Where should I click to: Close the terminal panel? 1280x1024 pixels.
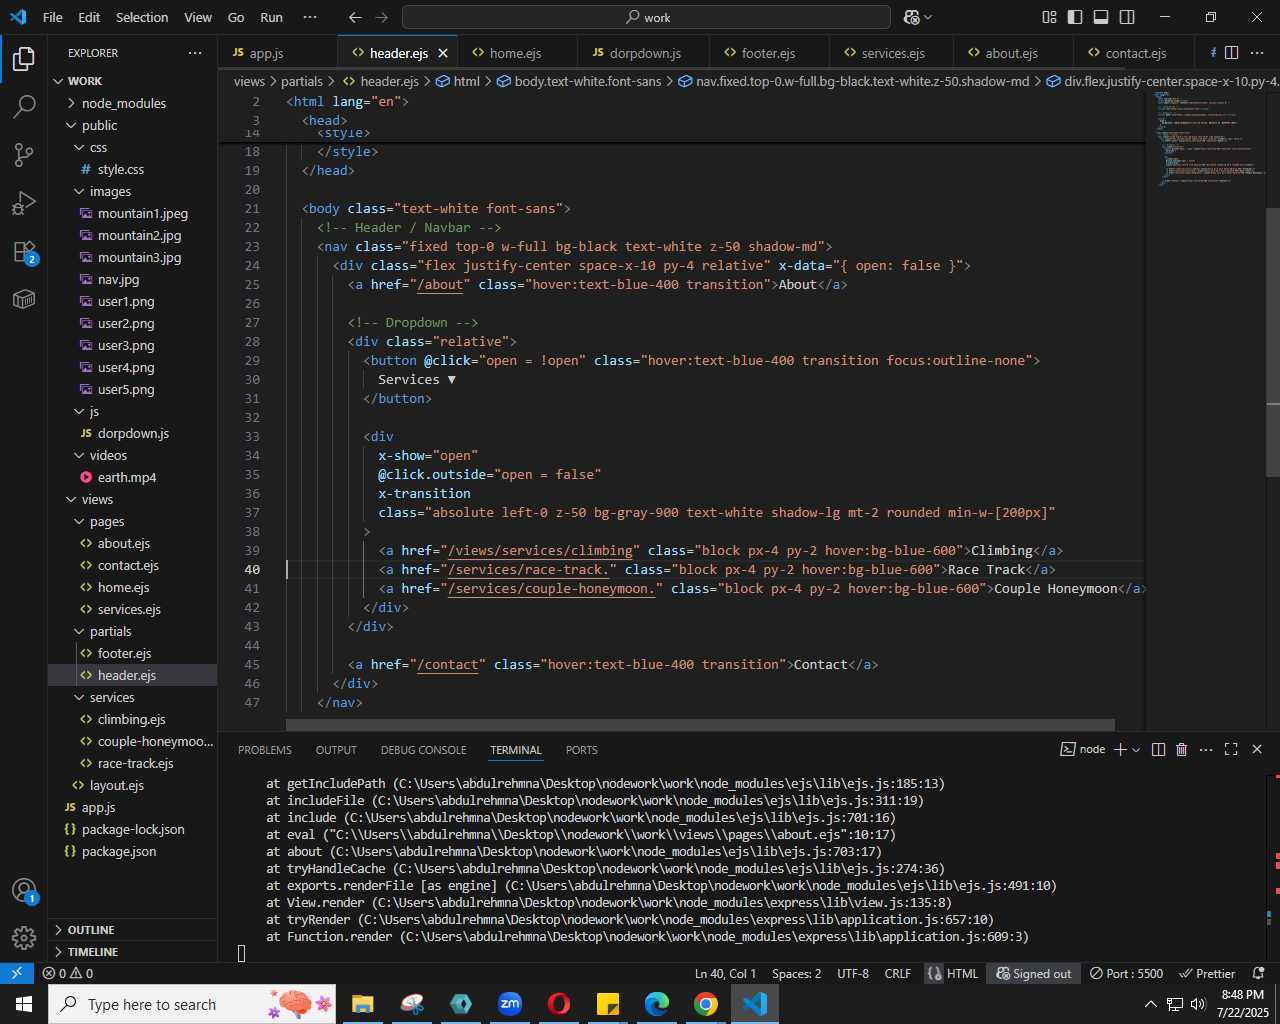point(1257,749)
